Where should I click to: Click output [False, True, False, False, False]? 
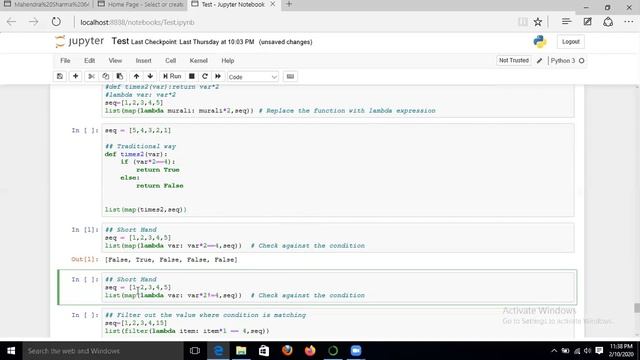click(x=171, y=260)
